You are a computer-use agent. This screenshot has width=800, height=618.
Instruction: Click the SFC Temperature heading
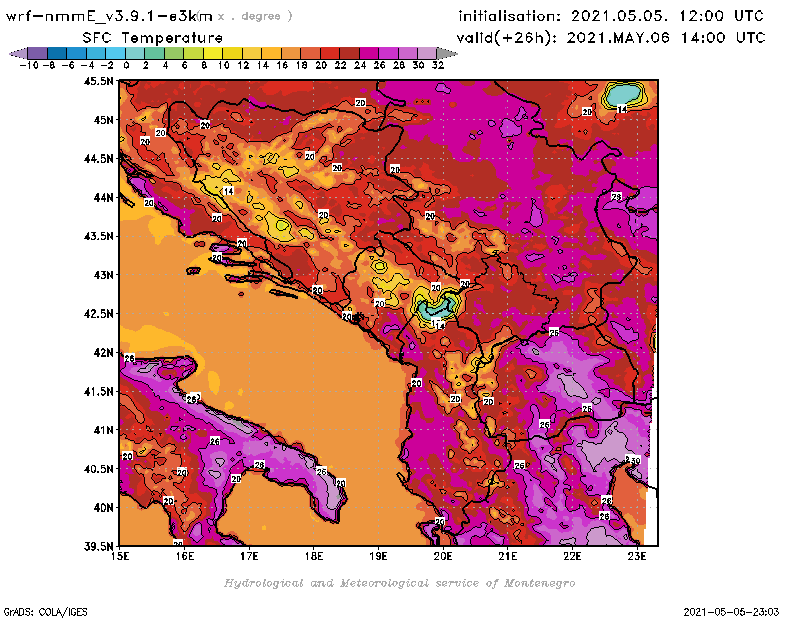(153, 38)
